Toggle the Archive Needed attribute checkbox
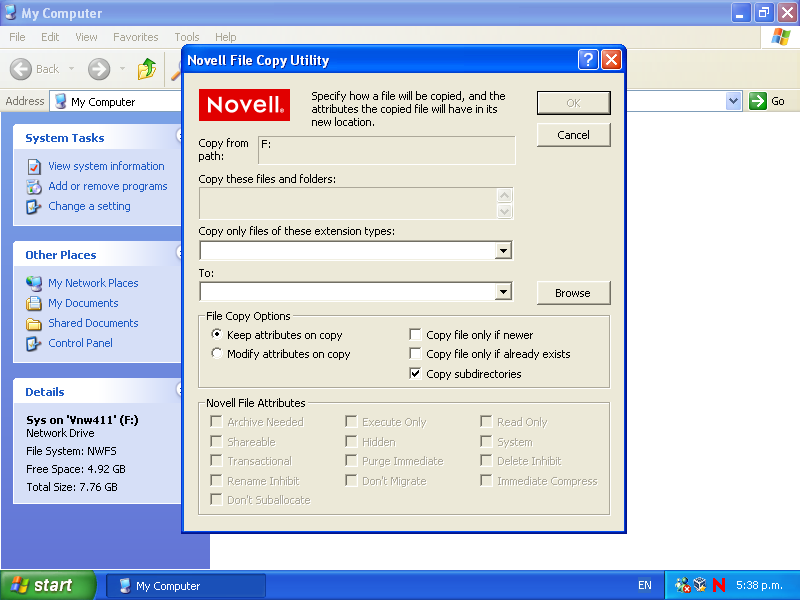Image resolution: width=800 pixels, height=600 pixels. [x=216, y=421]
